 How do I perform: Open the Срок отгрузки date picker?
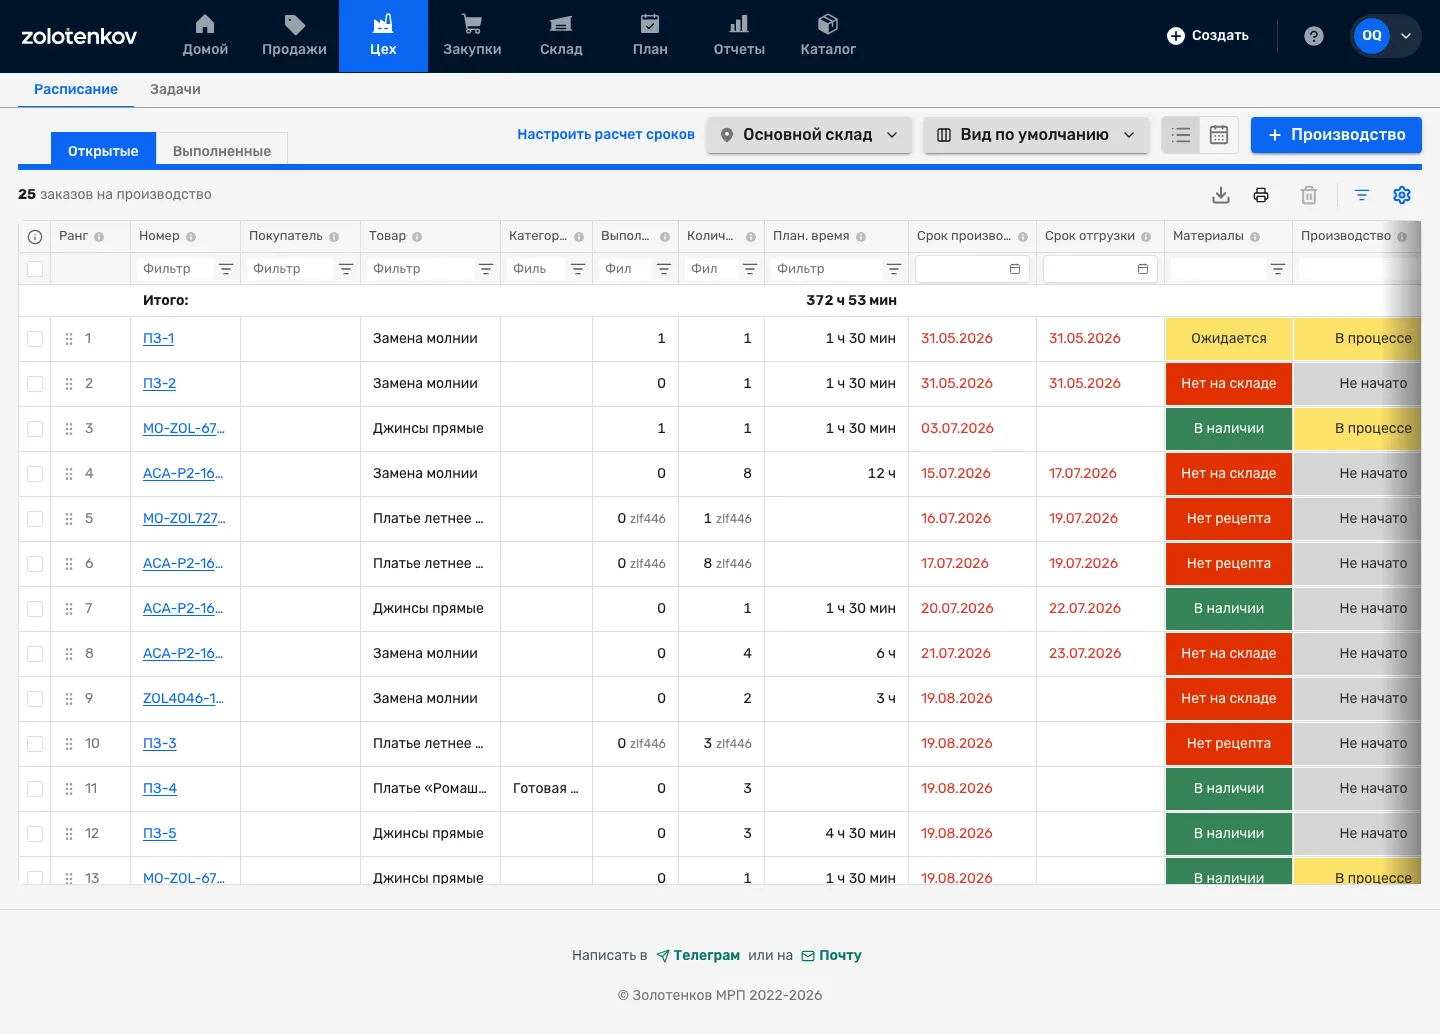1101,269
